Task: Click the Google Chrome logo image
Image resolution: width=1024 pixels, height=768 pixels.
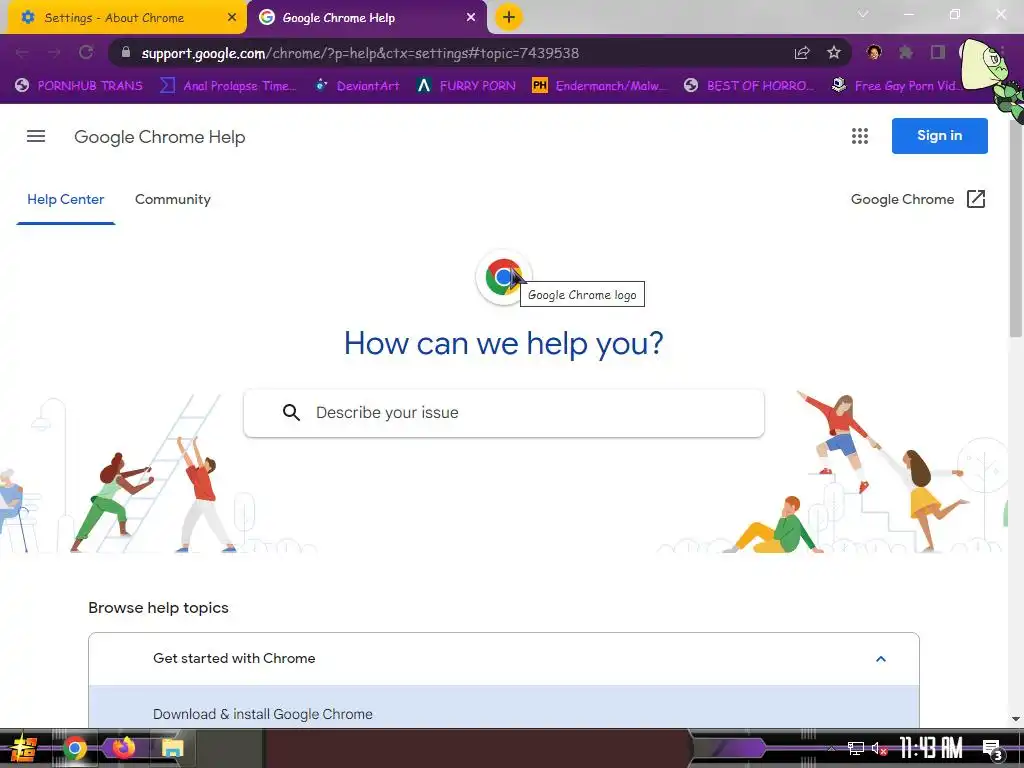Action: (x=503, y=277)
